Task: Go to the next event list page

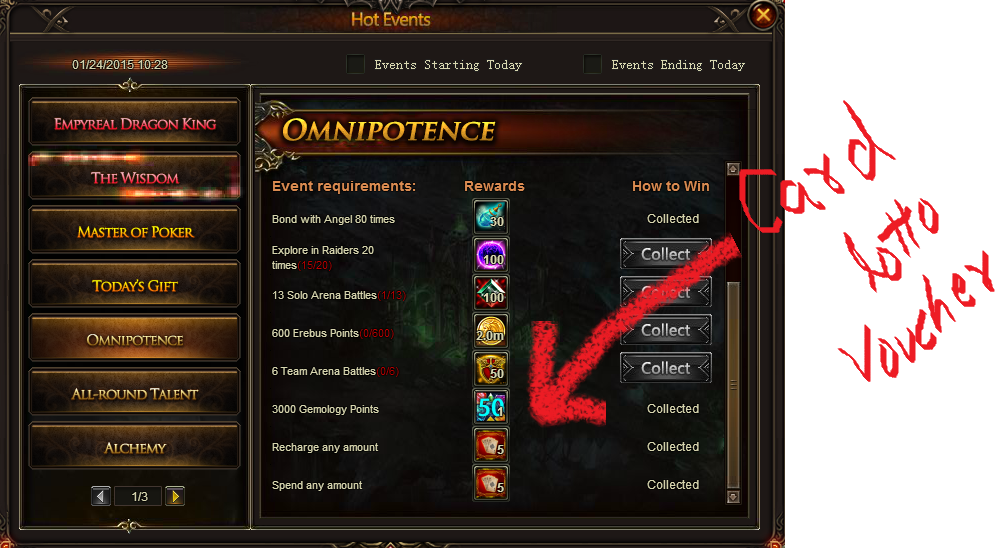Action: pyautogui.click(x=175, y=497)
